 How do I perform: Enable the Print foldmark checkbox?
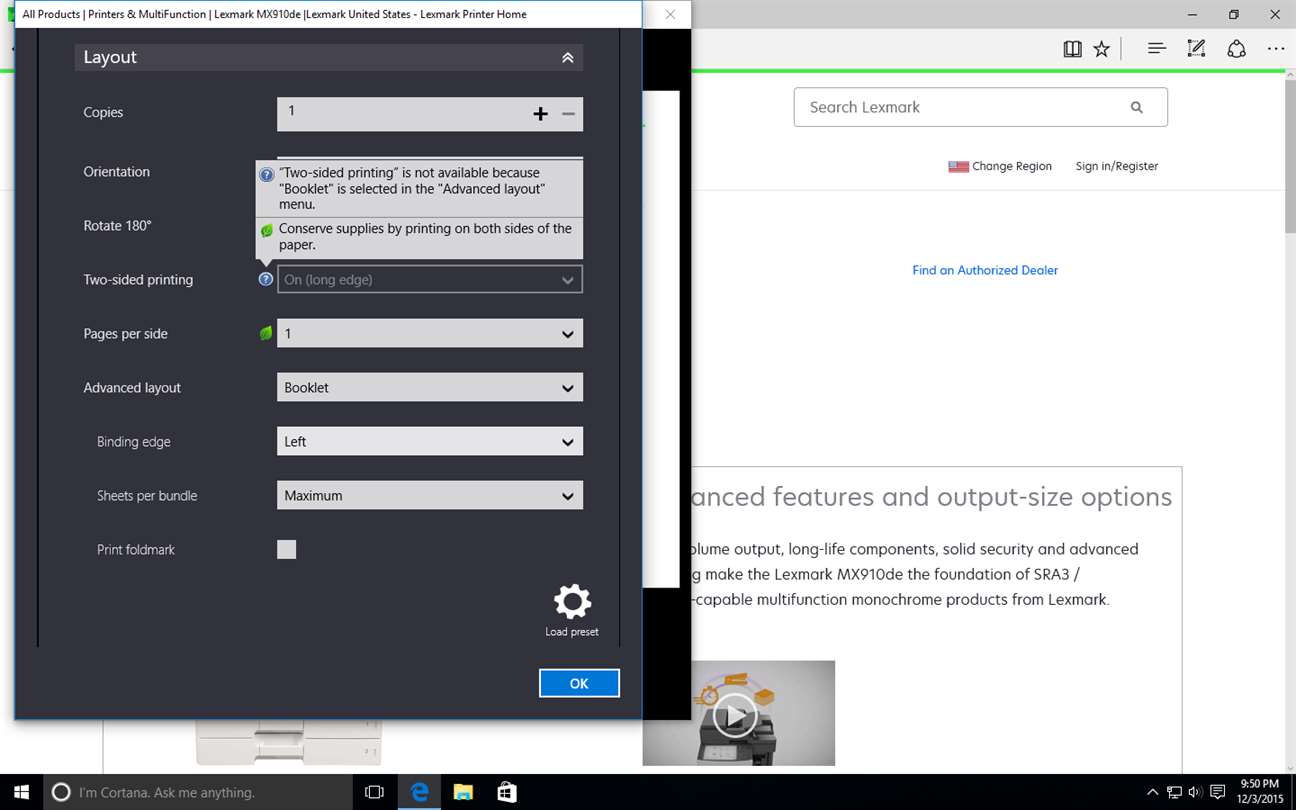[x=287, y=549]
